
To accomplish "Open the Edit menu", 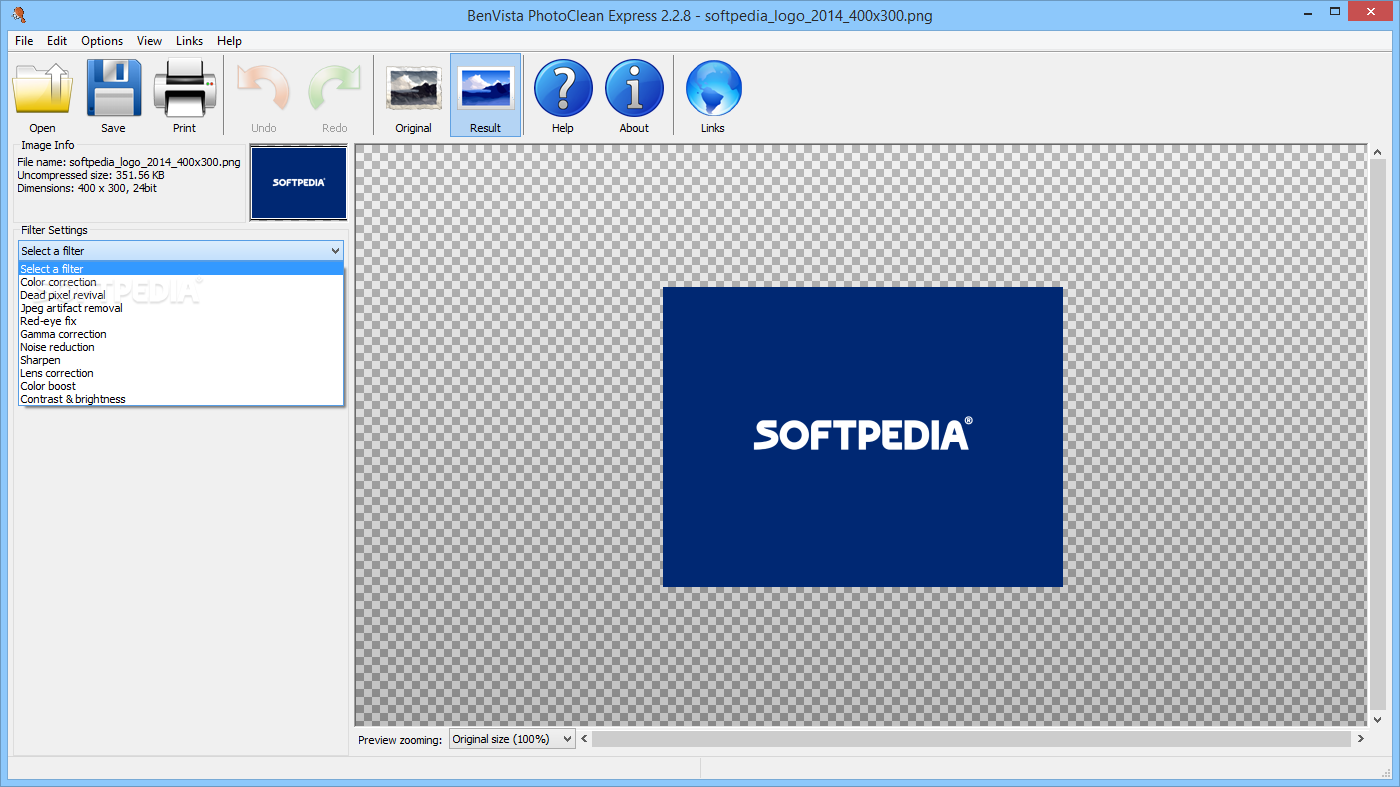I will pyautogui.click(x=57, y=41).
